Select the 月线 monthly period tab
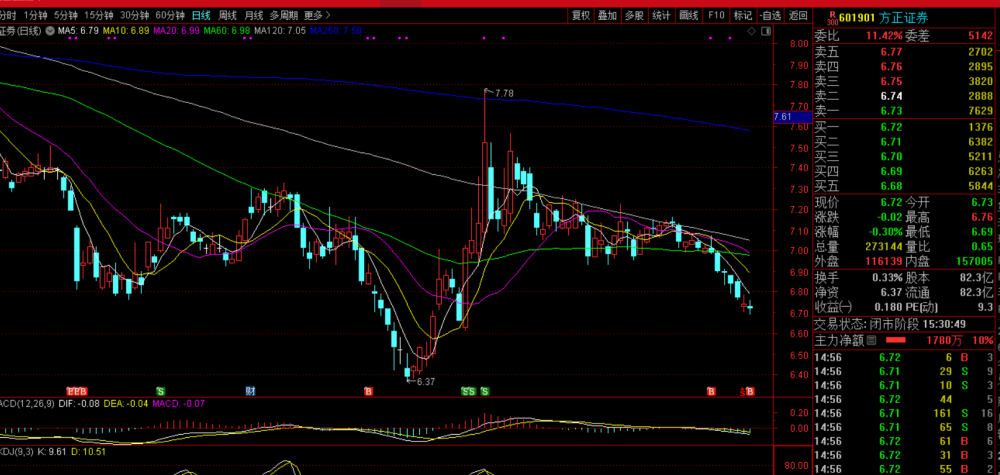Screen dimensions: 1000x475 [254, 15]
